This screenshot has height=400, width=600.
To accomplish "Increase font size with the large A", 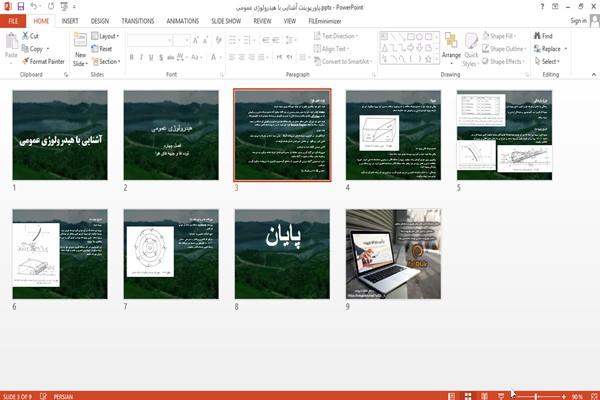I will [x=196, y=40].
